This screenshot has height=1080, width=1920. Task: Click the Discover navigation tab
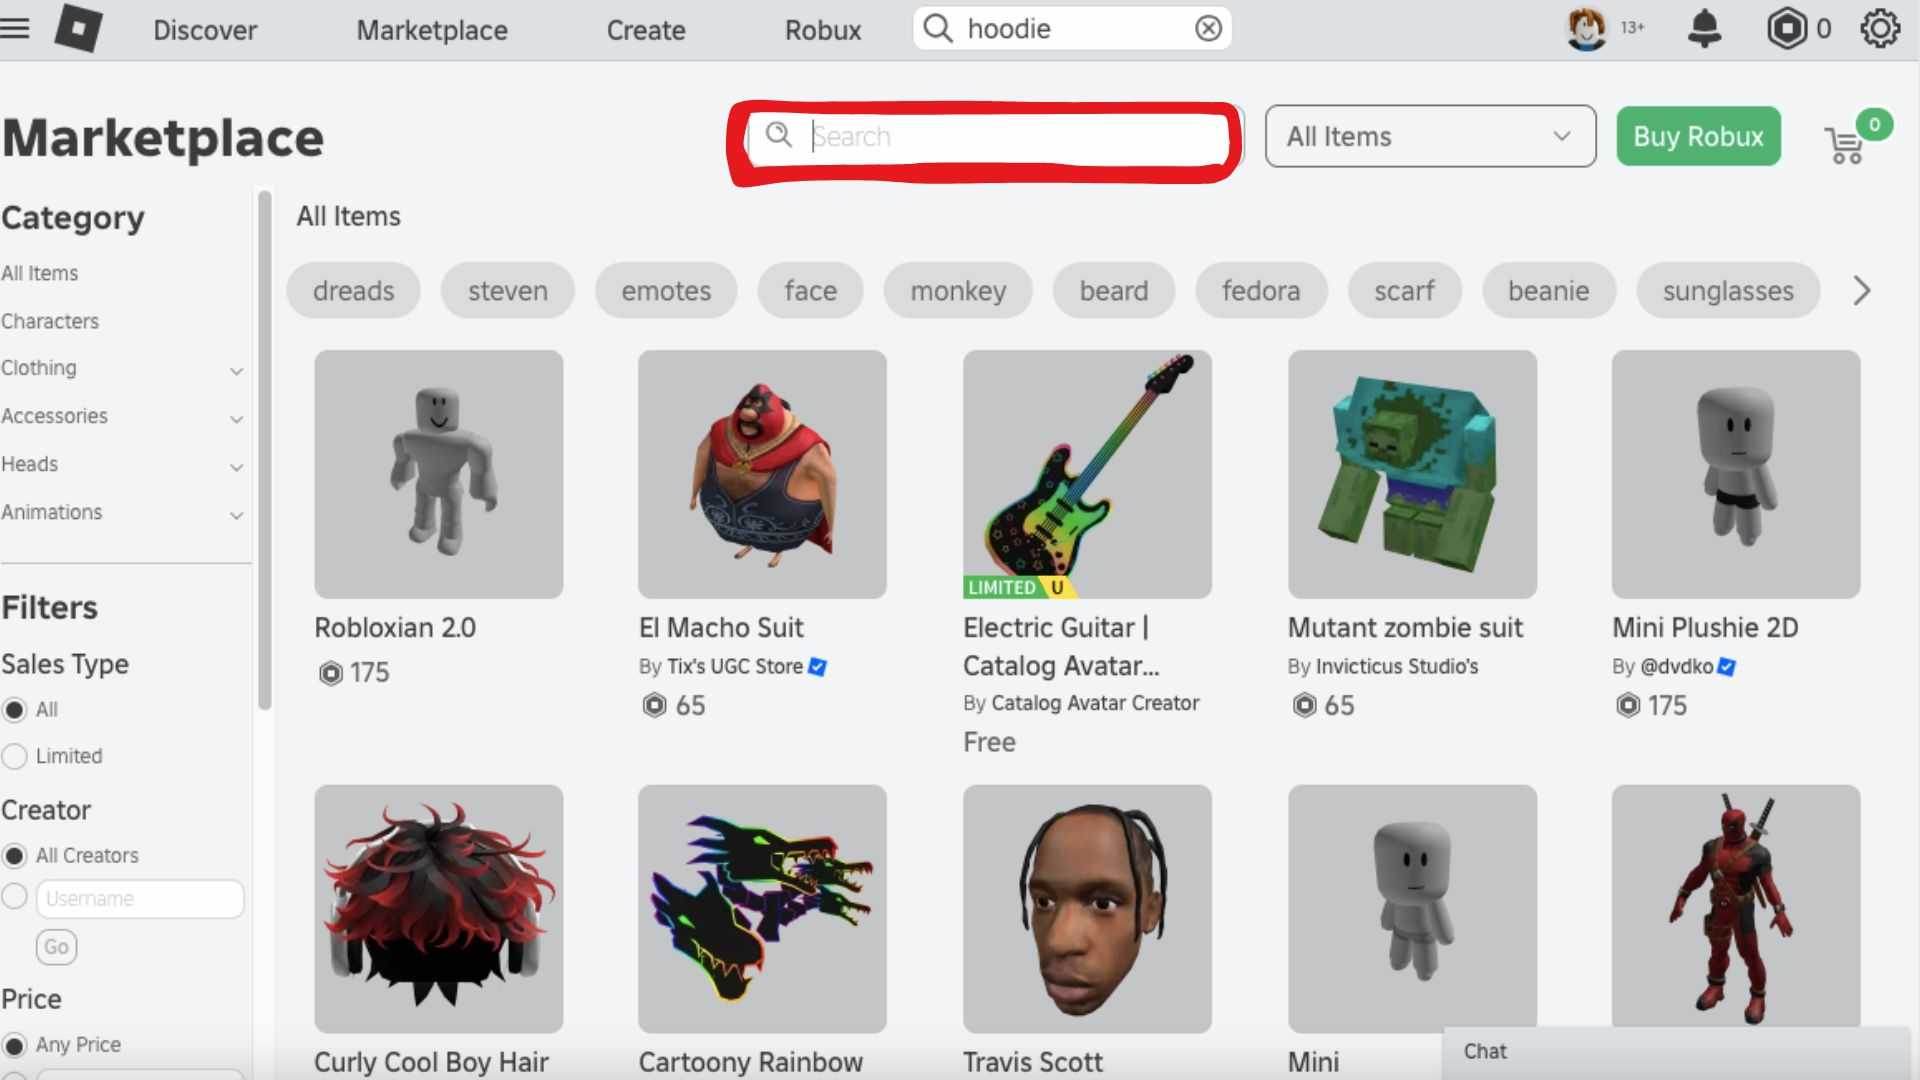(206, 29)
